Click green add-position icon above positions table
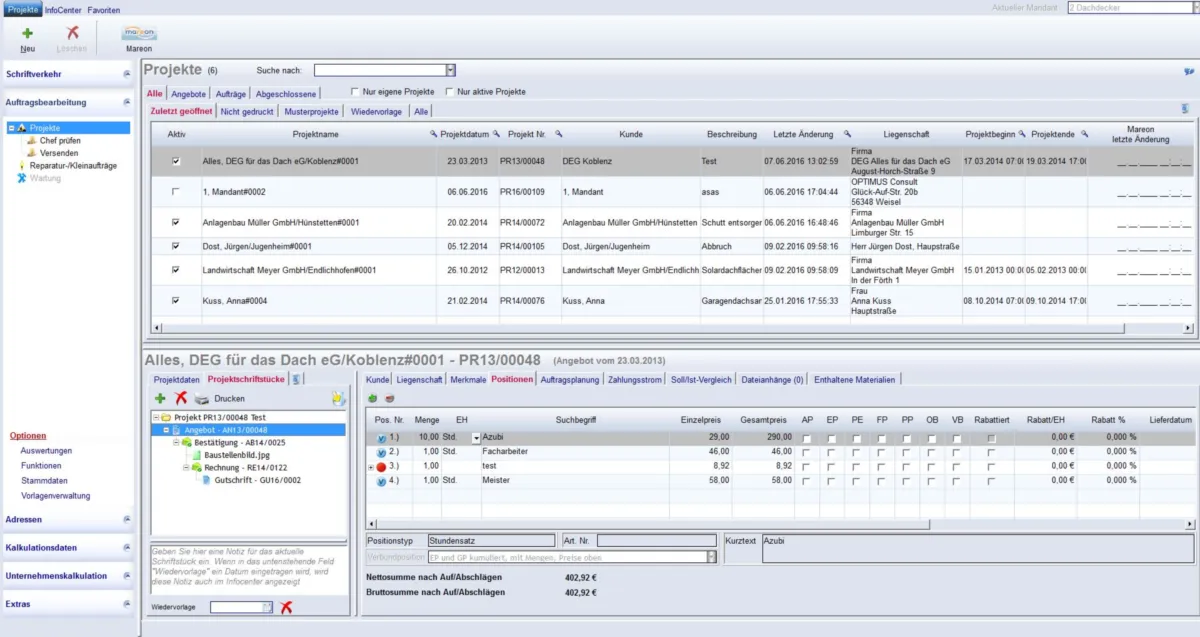This screenshot has width=1200, height=637. pyautogui.click(x=372, y=398)
